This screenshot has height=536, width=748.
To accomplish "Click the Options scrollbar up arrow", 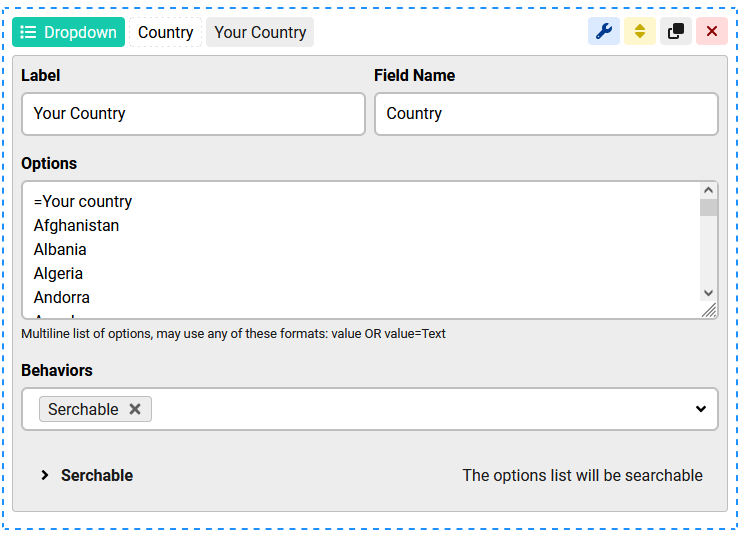I will (x=709, y=190).
